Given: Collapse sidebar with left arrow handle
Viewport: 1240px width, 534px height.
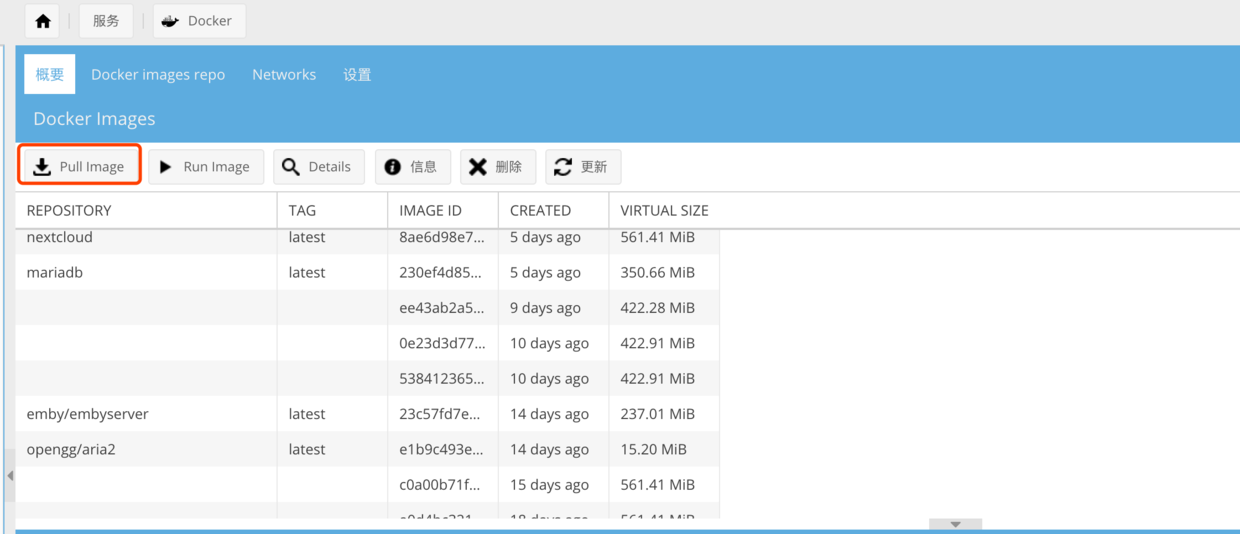Looking at the screenshot, I should click(9, 476).
